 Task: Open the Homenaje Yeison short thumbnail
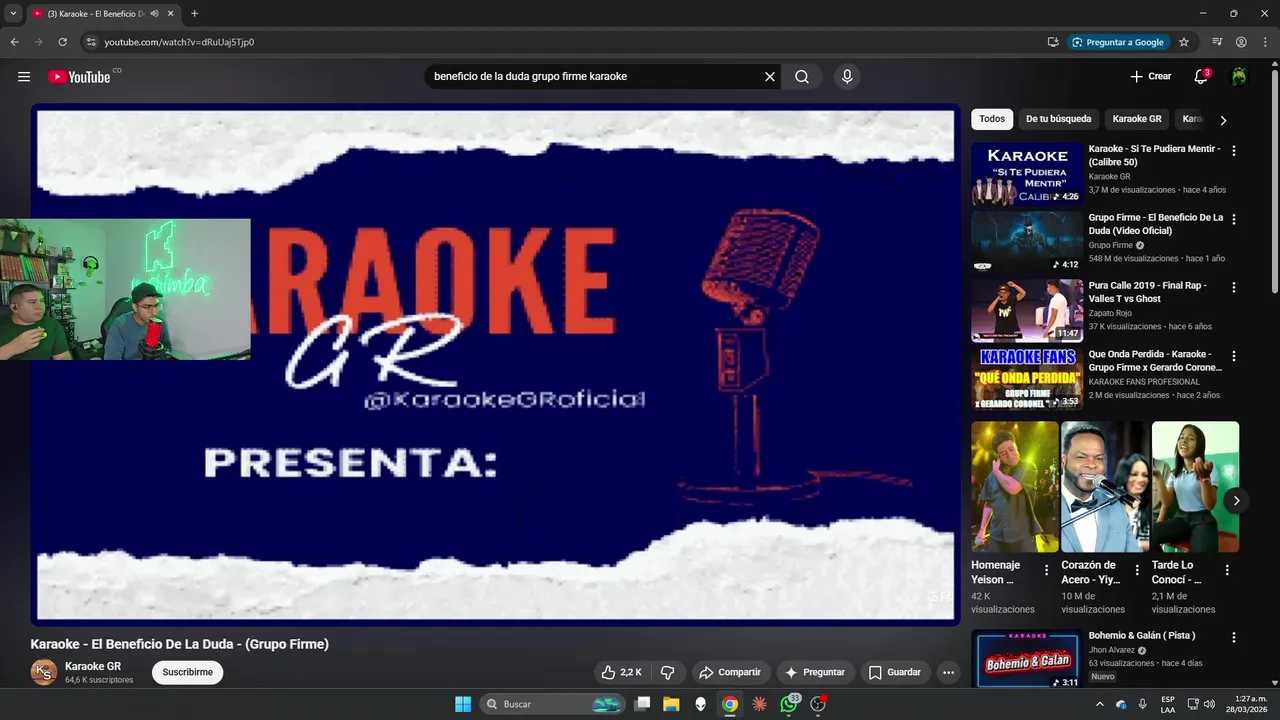(x=1014, y=487)
